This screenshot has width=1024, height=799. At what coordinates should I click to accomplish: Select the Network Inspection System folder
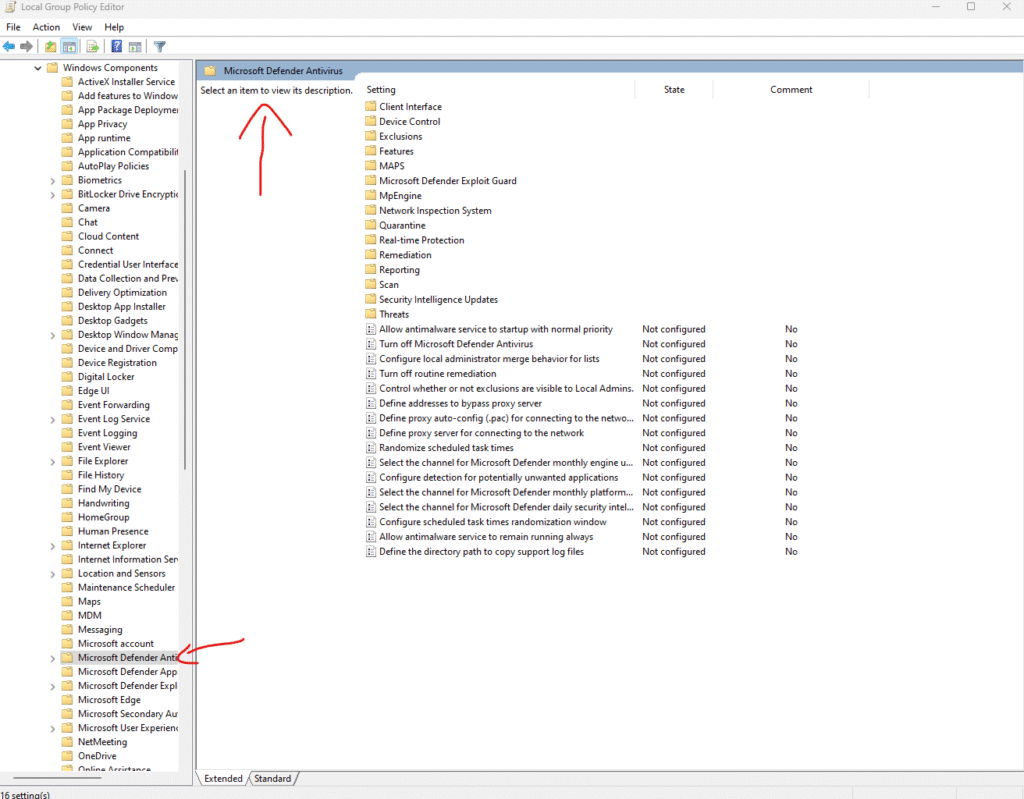point(435,210)
